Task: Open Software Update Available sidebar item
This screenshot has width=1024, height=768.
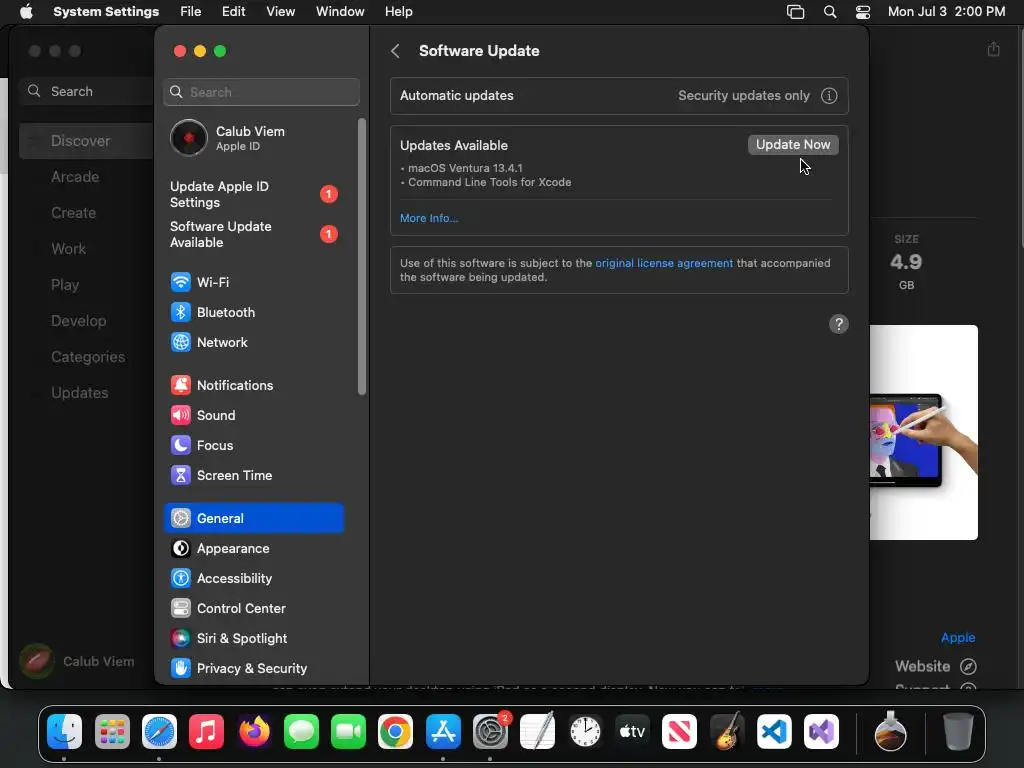Action: [x=255, y=234]
